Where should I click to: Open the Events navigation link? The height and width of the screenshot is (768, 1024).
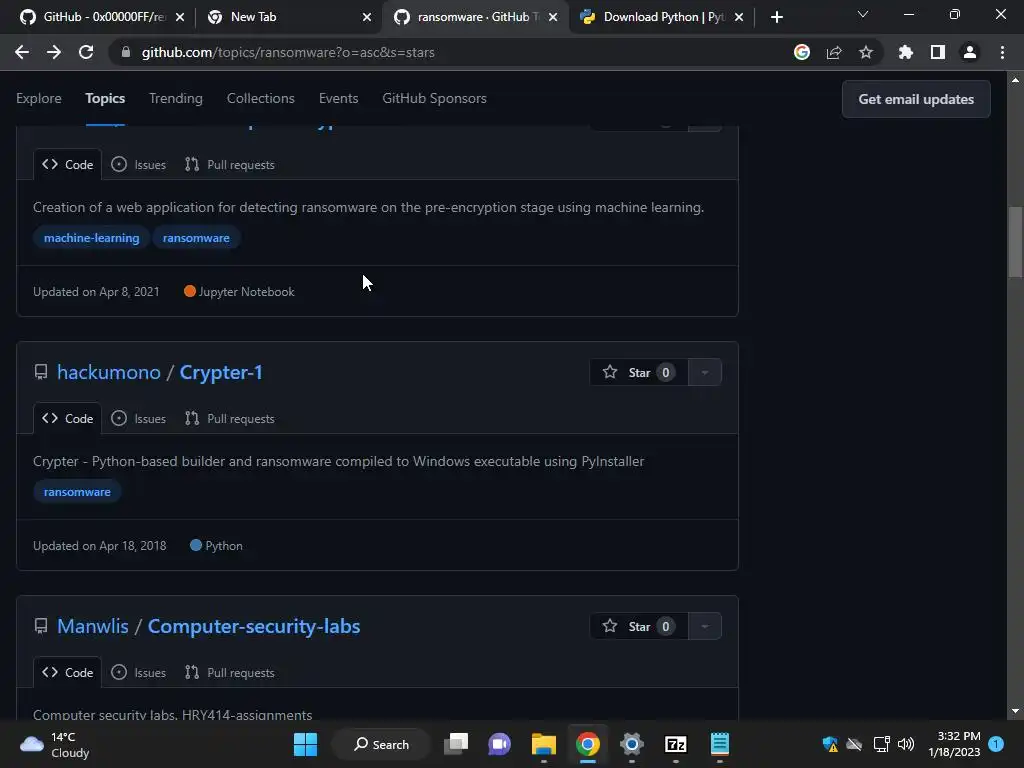pos(338,98)
